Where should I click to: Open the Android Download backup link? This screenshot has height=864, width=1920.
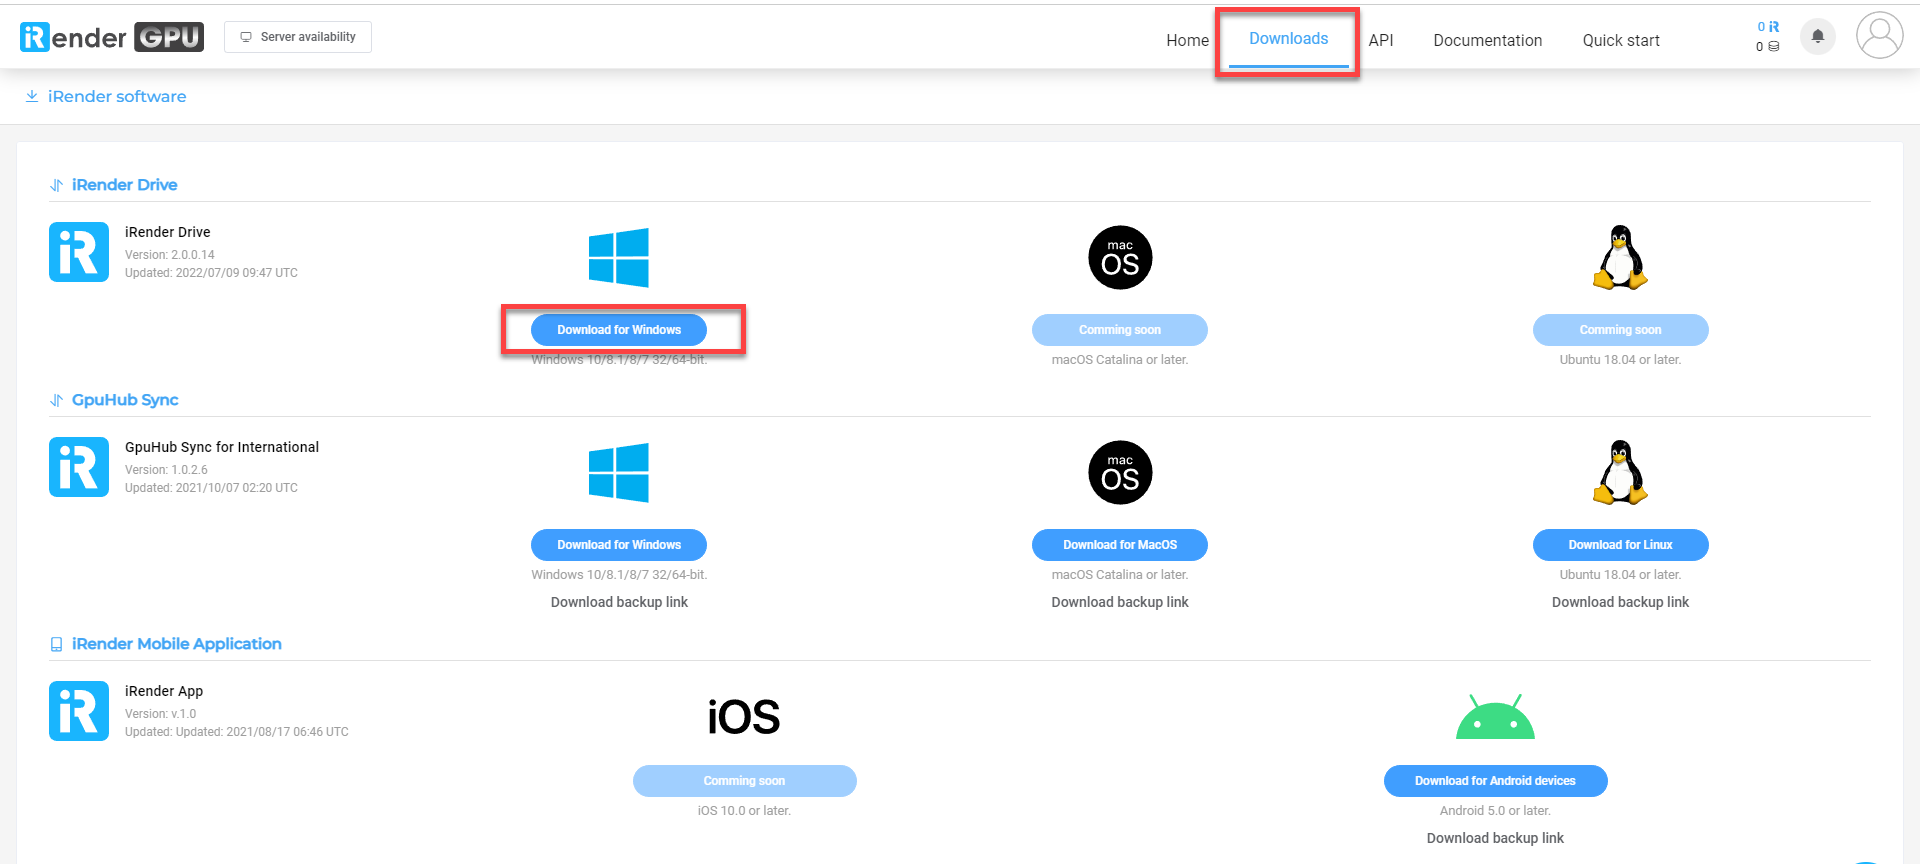tap(1495, 838)
